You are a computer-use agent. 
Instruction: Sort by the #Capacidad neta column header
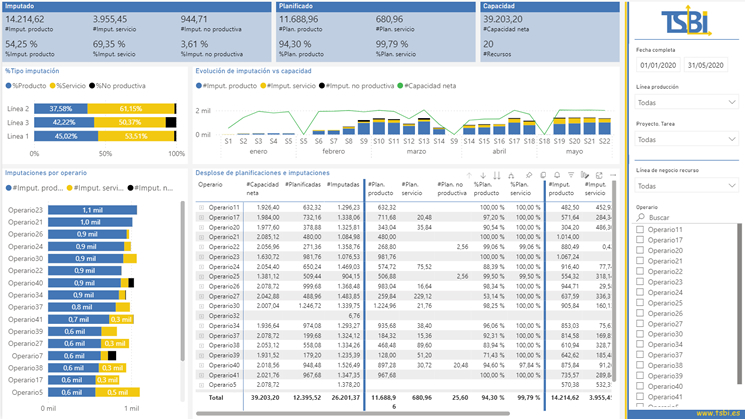pos(262,189)
